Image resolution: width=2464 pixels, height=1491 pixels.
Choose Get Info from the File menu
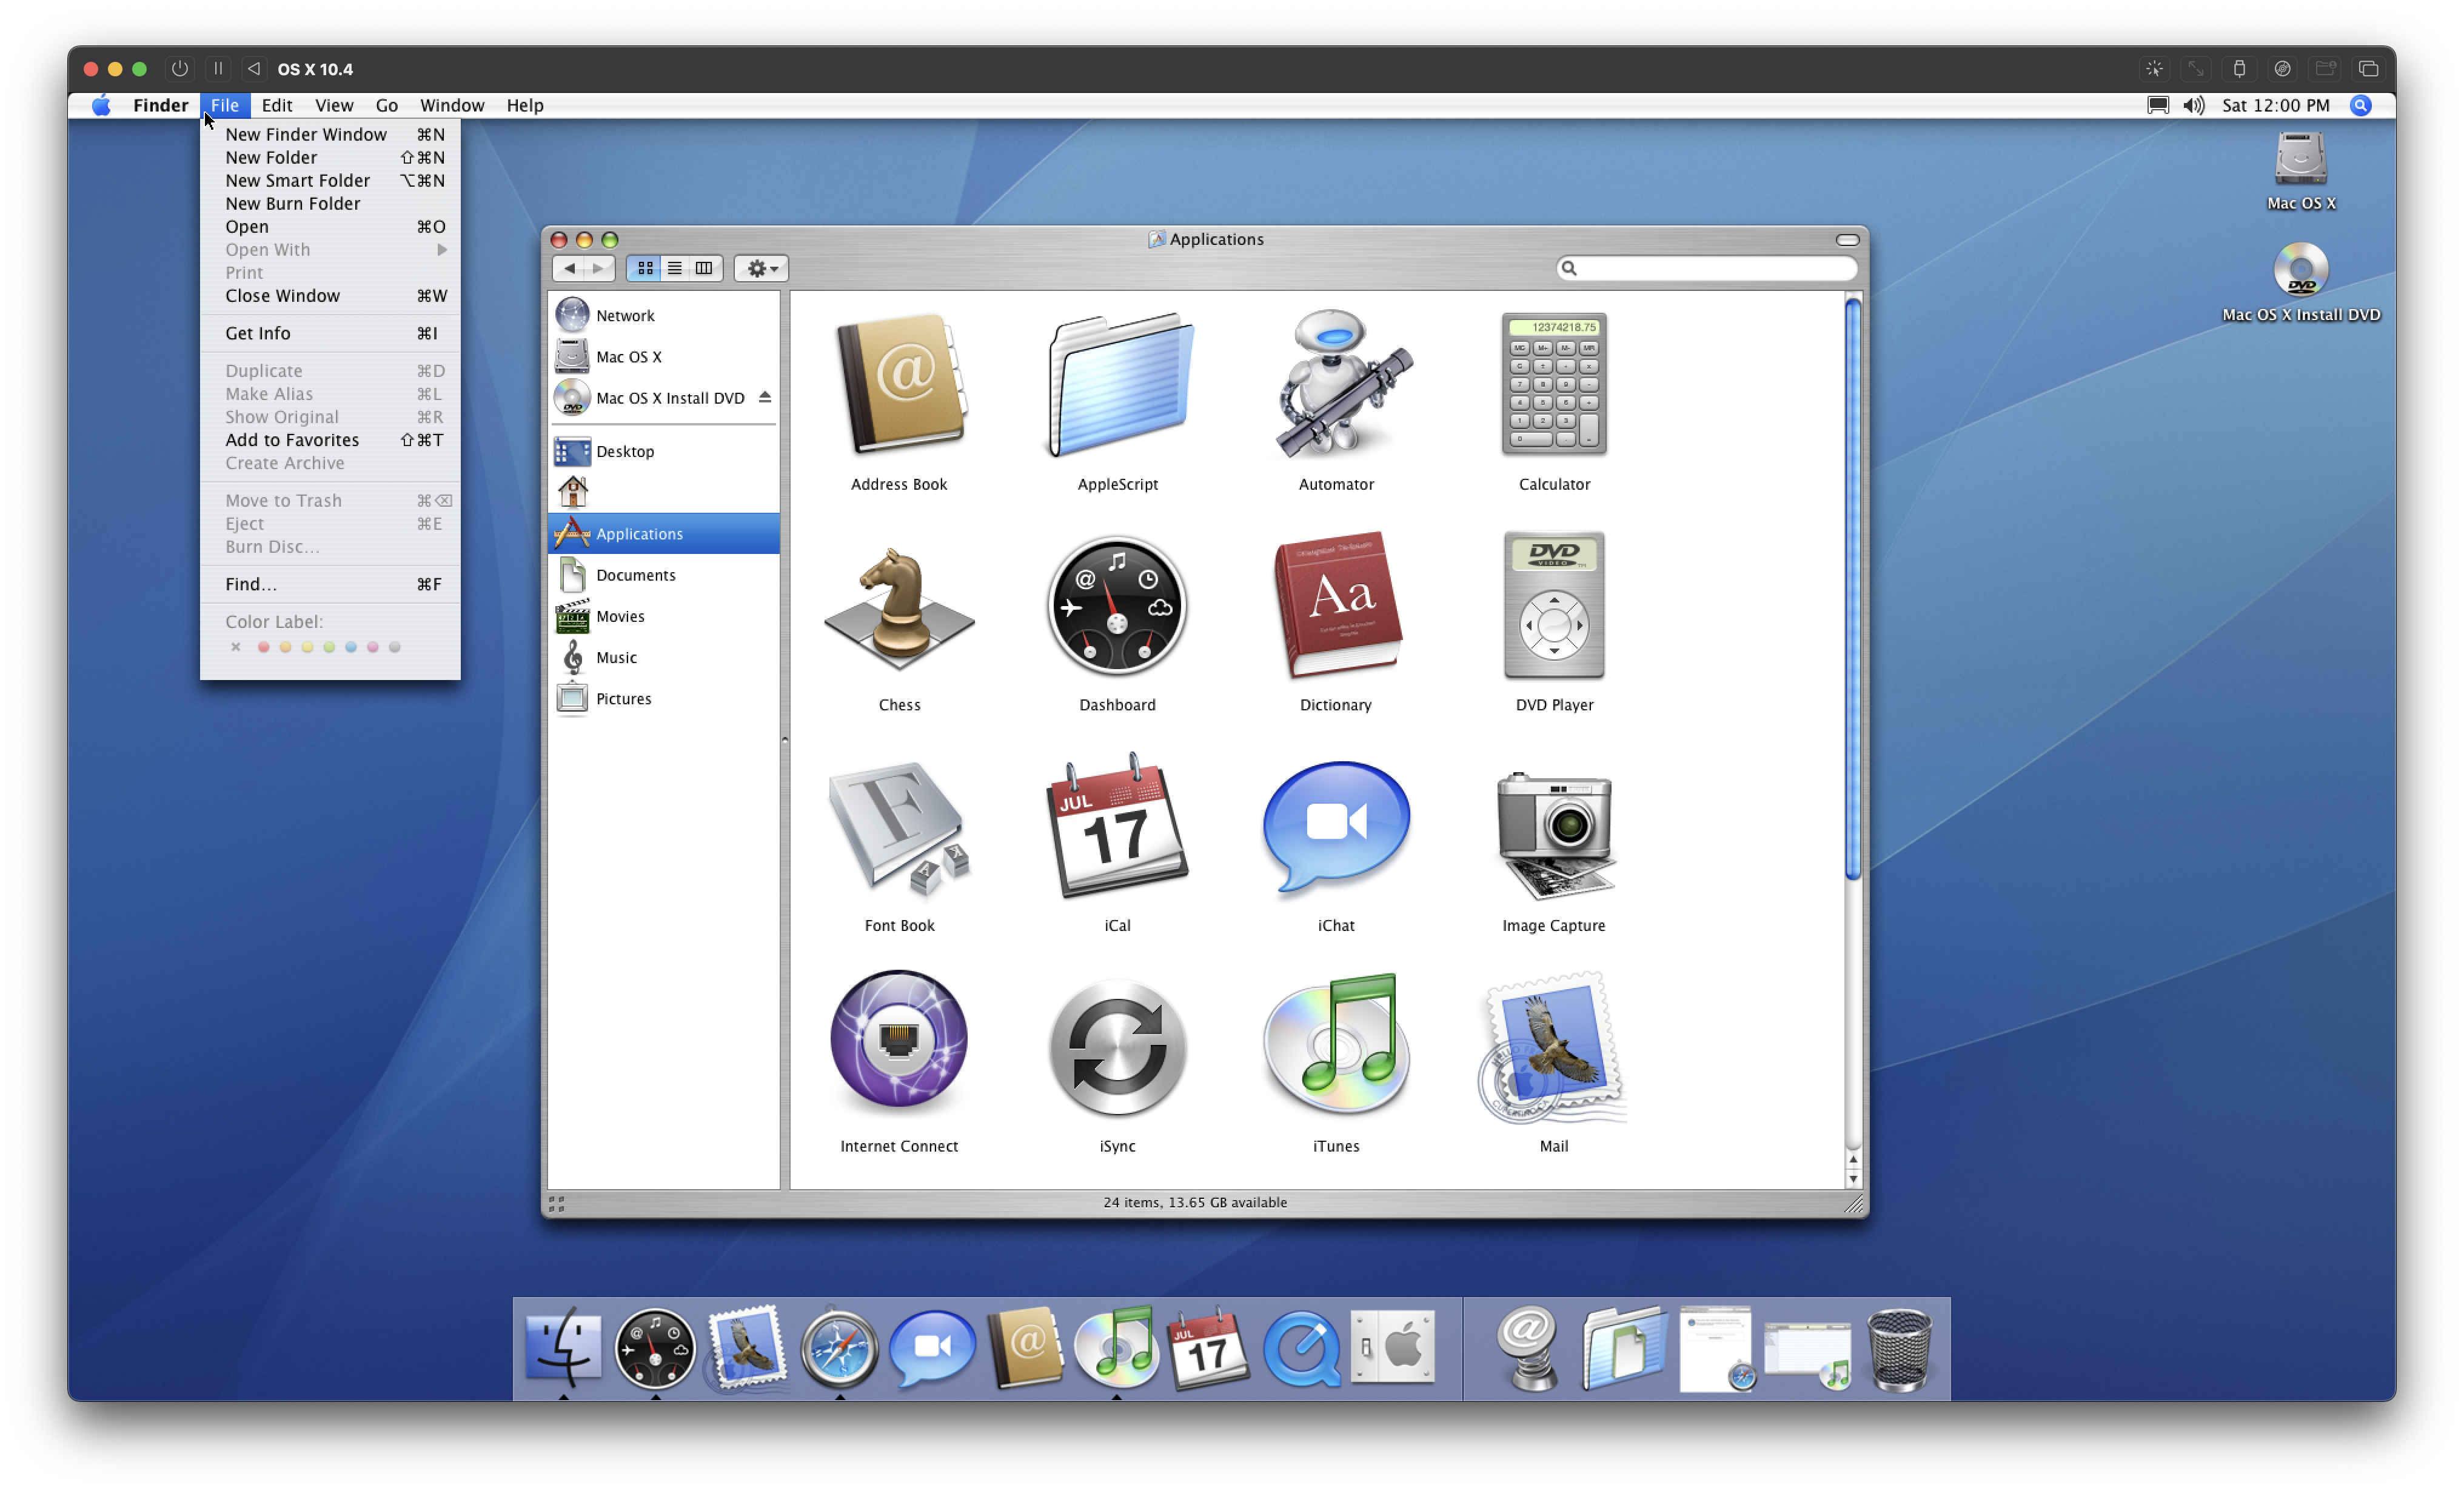coord(330,333)
